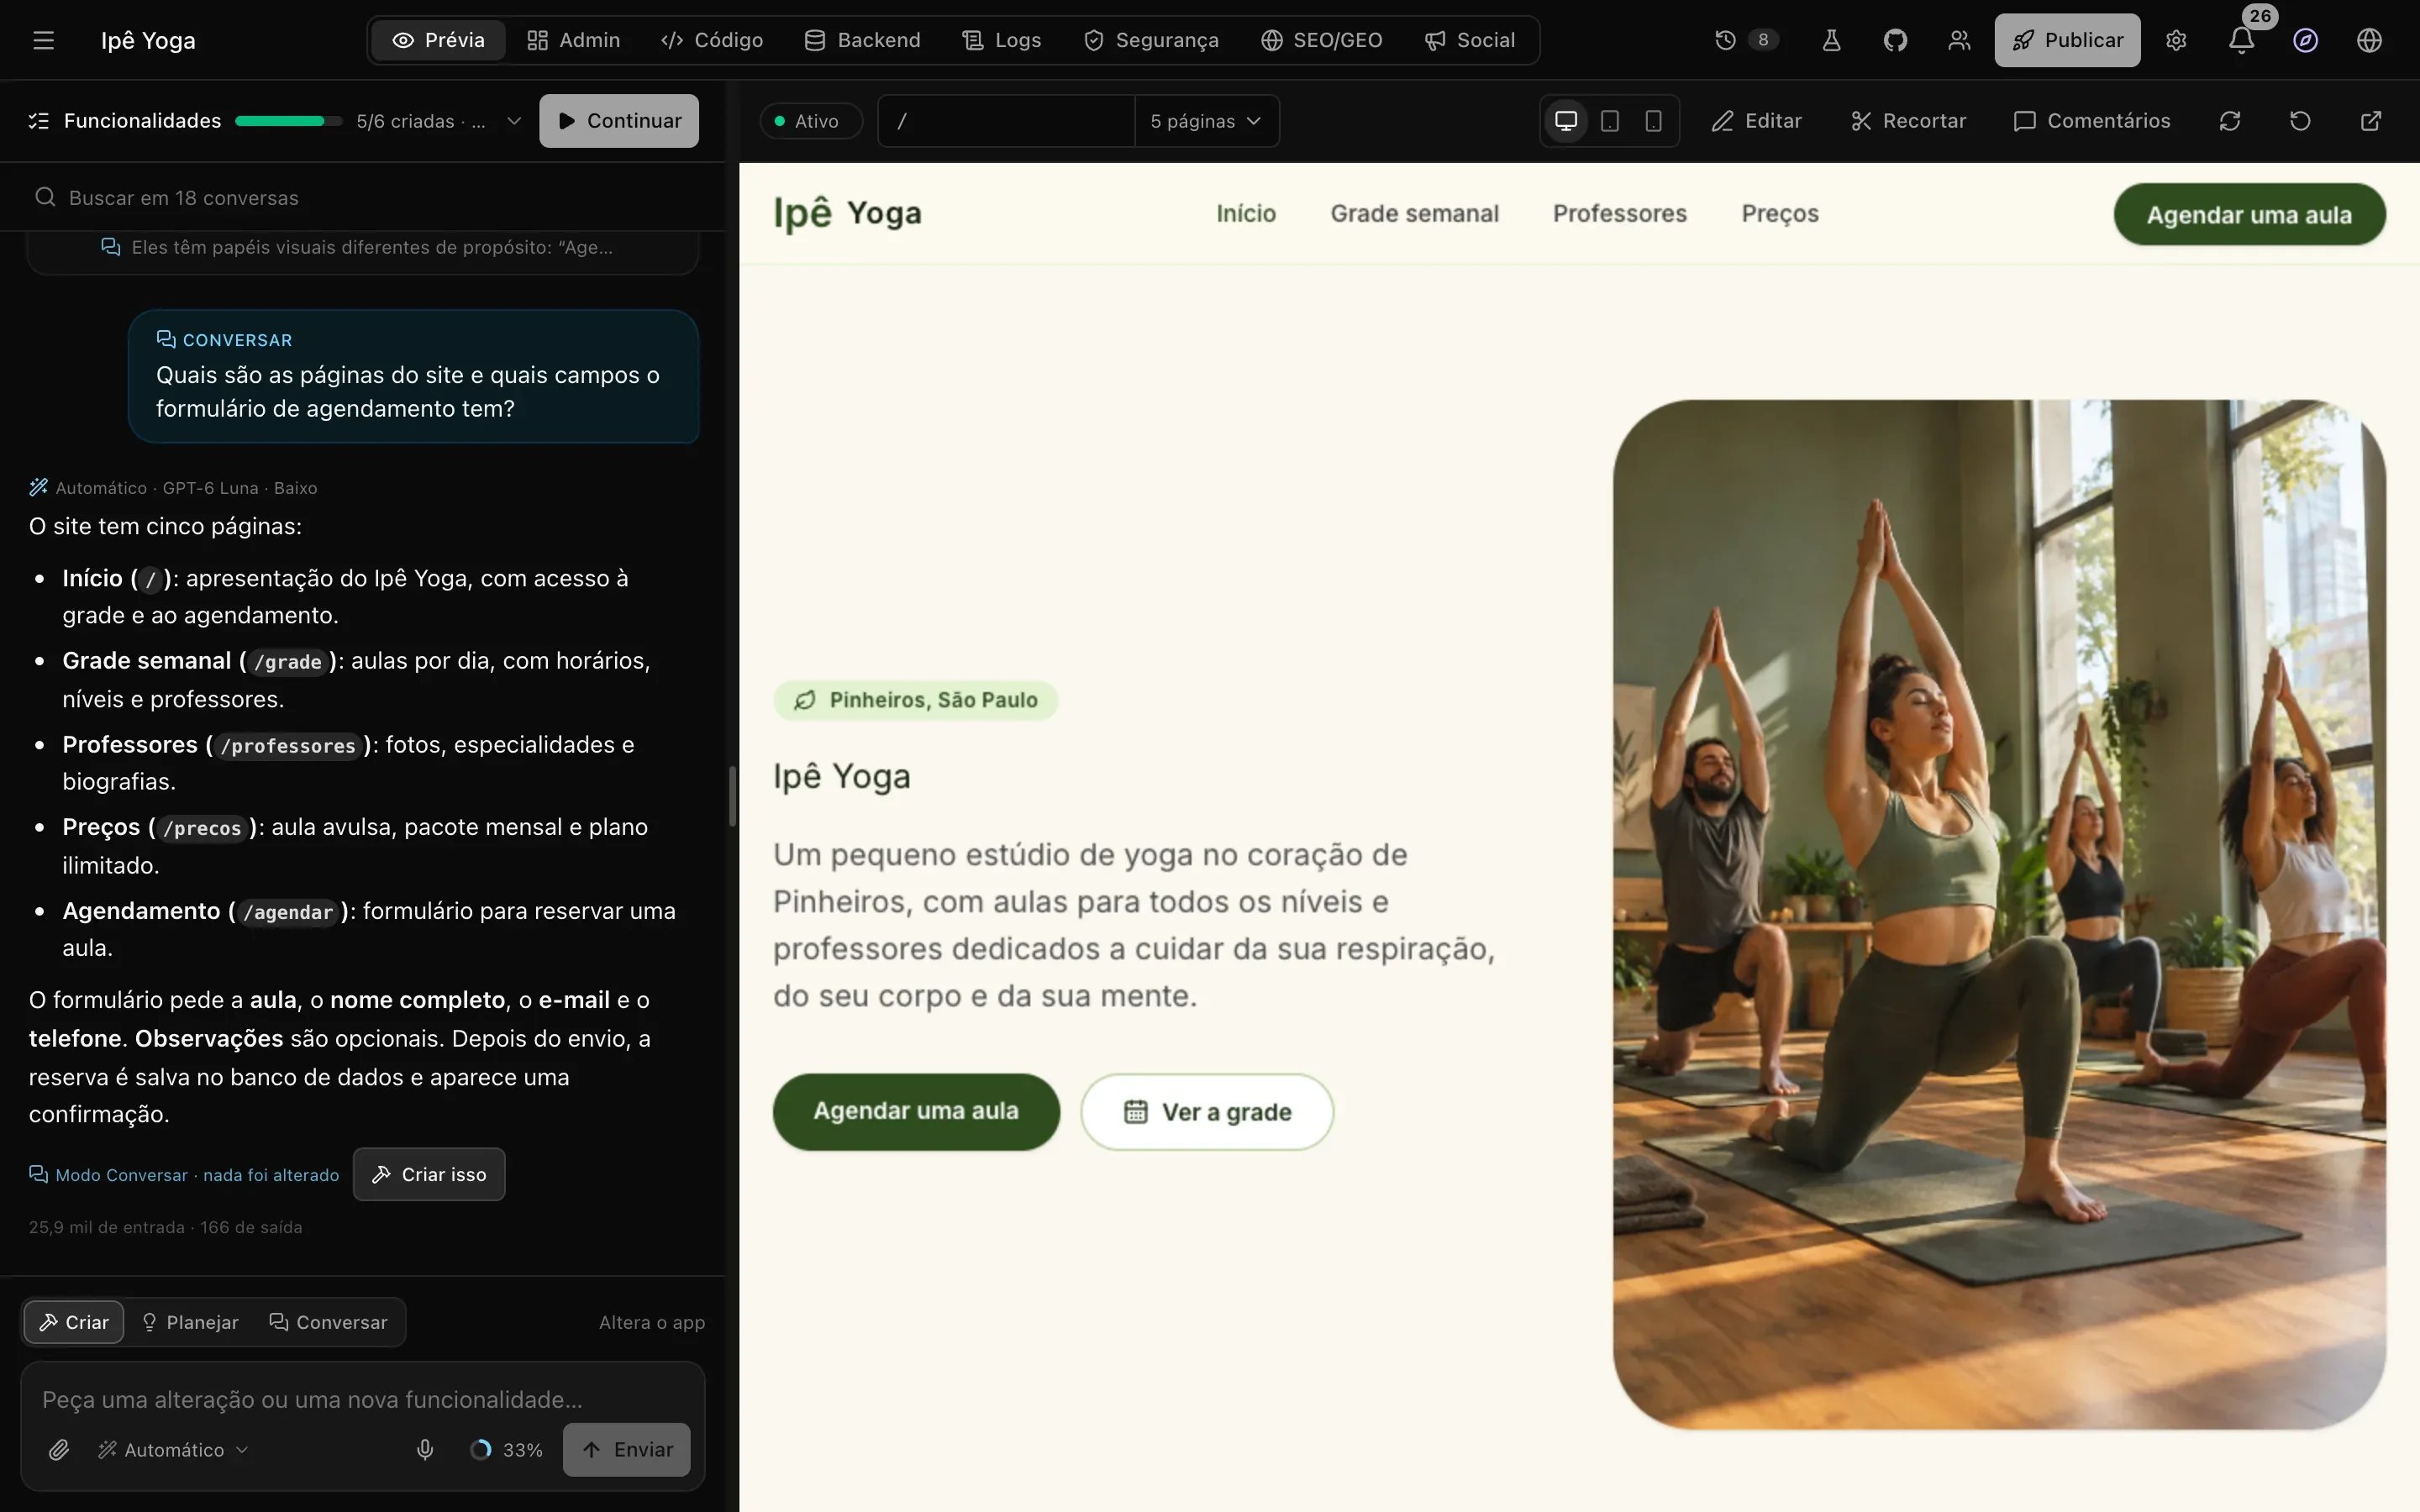The height and width of the screenshot is (1512, 2420).
Task: Open the hamburger menu icon
Action: click(x=43, y=40)
